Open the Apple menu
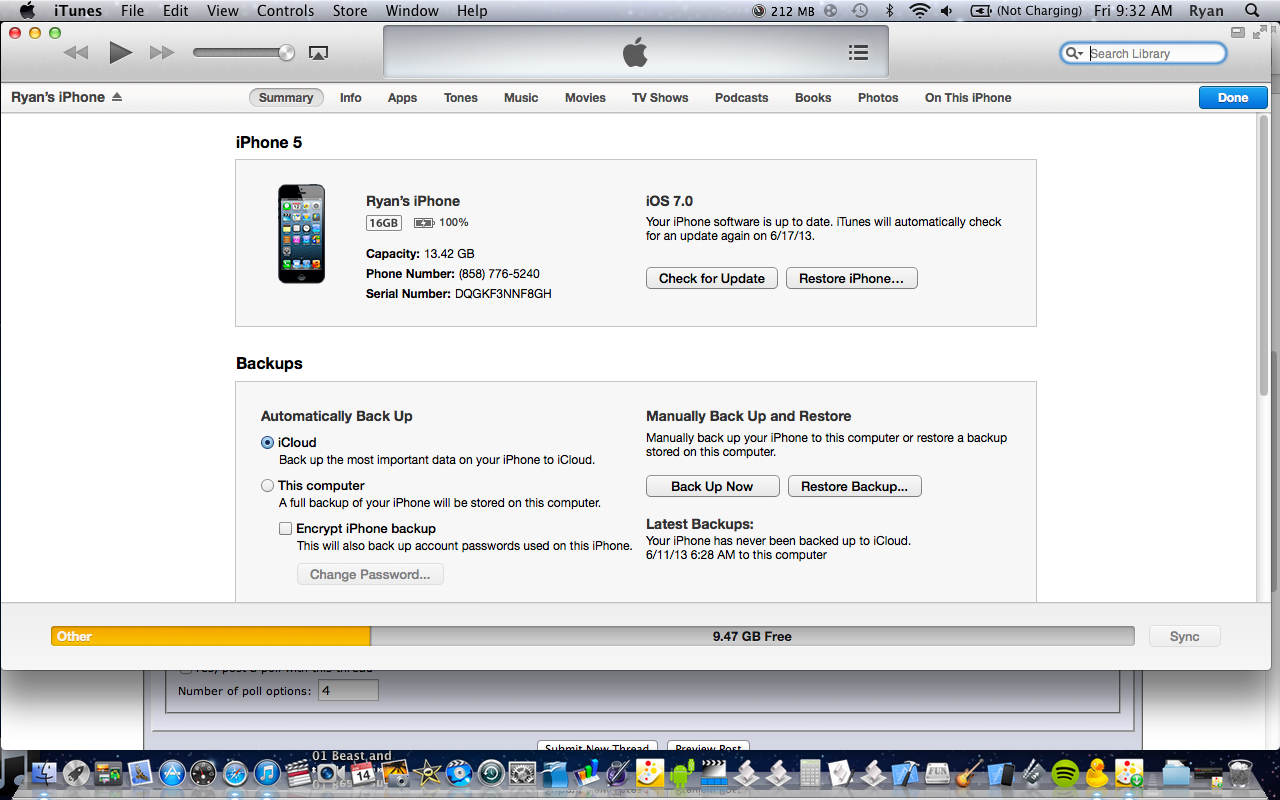Image resolution: width=1280 pixels, height=800 pixels. coord(28,11)
